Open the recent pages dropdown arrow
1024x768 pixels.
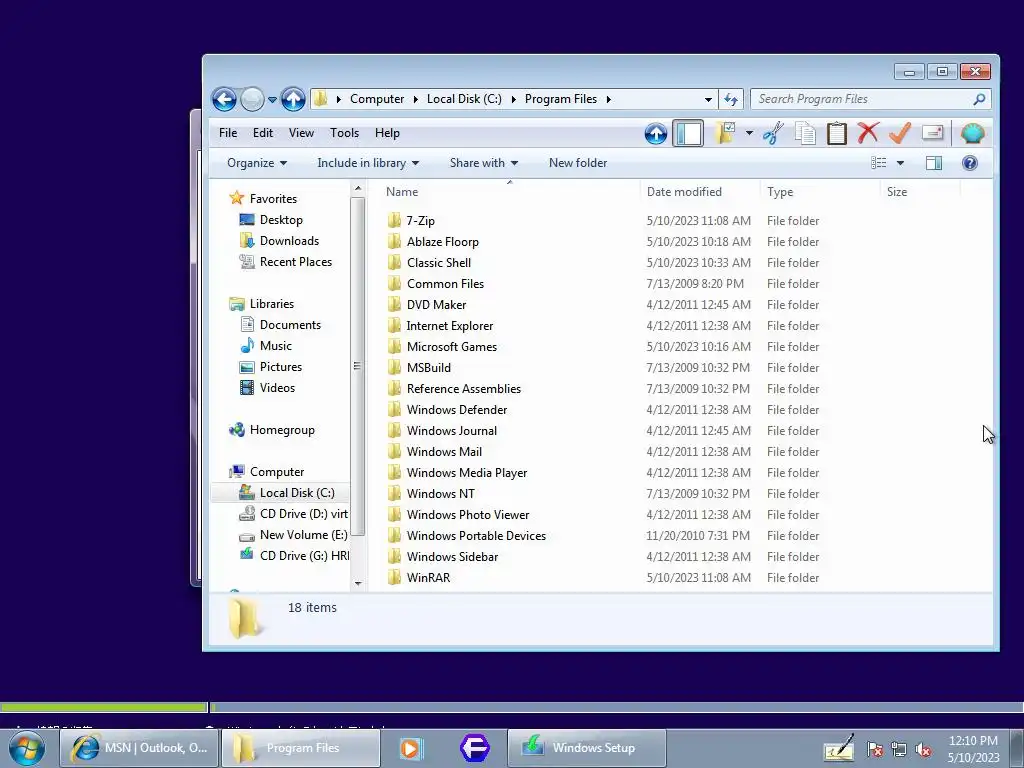[272, 99]
